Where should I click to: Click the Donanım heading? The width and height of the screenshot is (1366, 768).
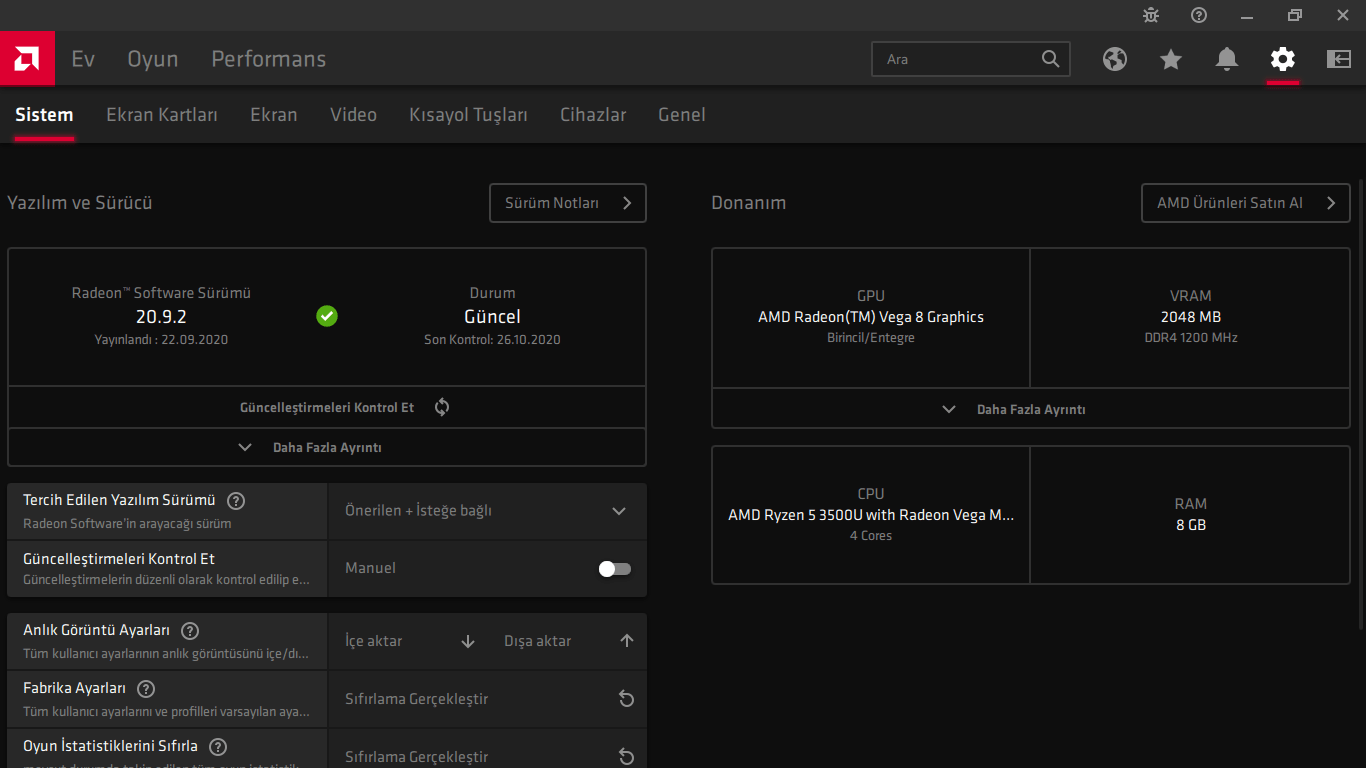(x=749, y=203)
